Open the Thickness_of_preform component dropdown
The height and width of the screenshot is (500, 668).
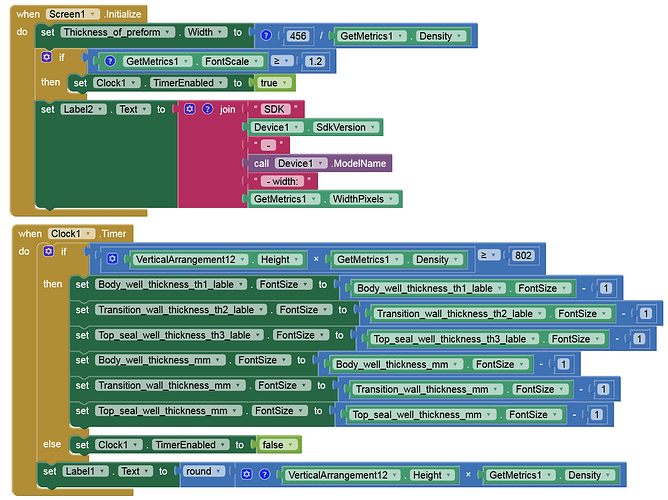pyautogui.click(x=118, y=32)
